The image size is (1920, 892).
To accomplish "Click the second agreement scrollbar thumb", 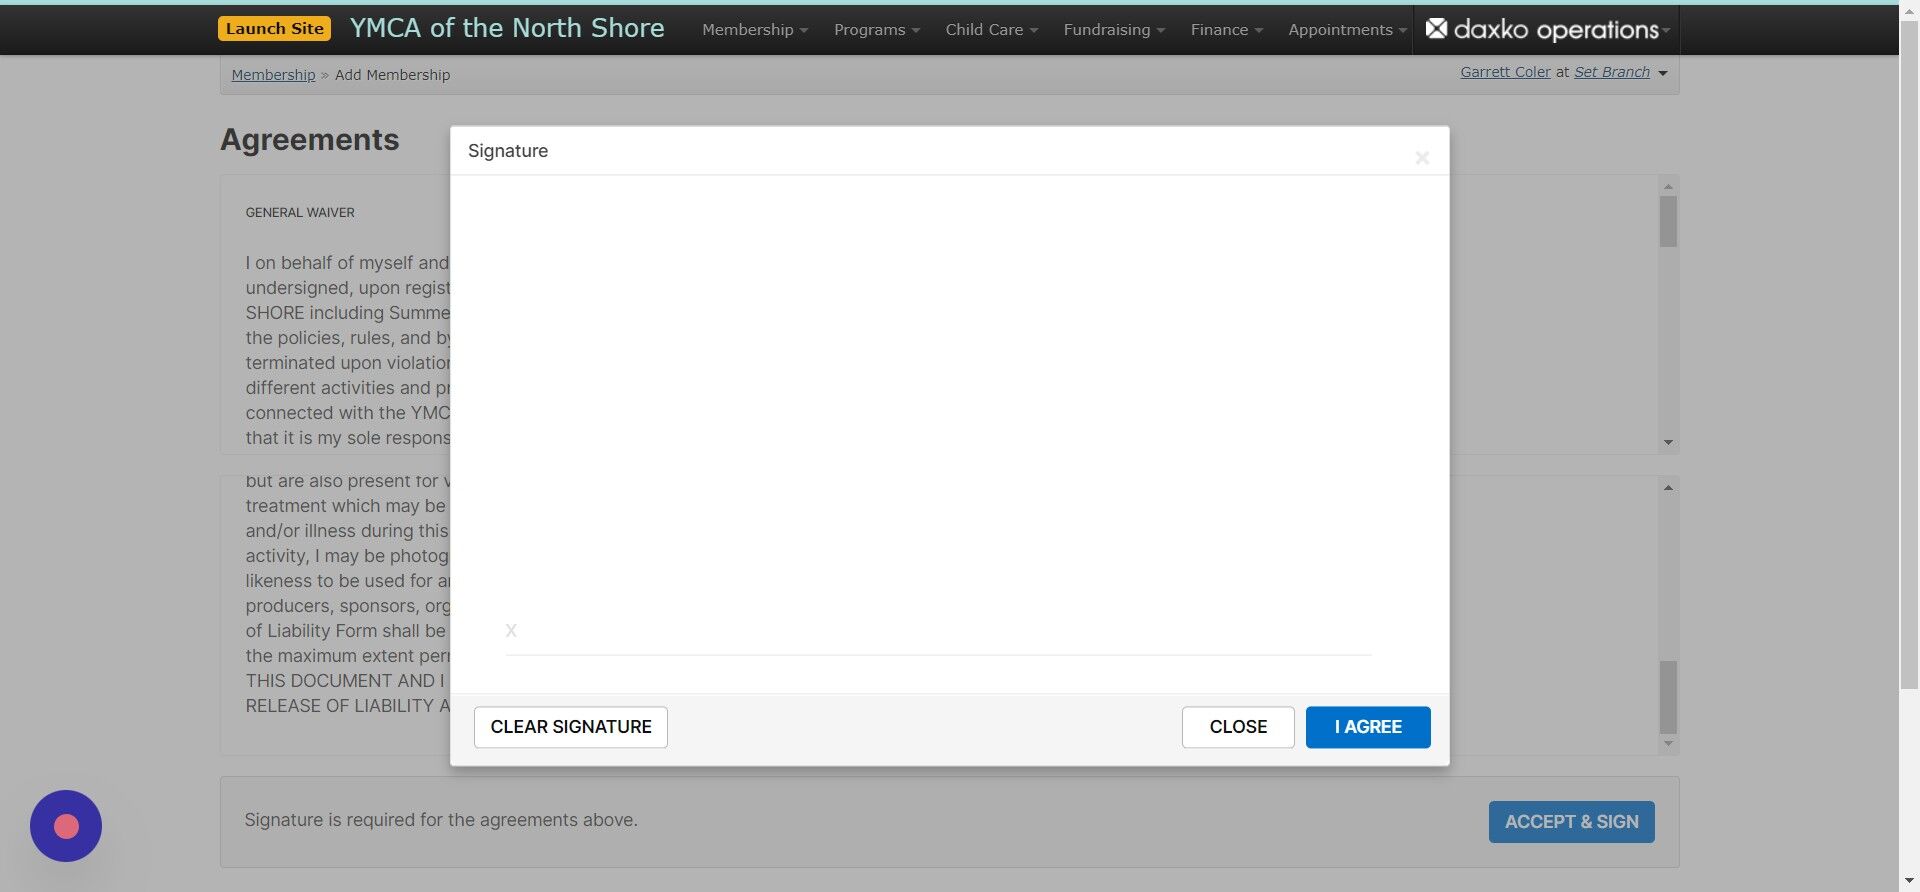I will click(x=1668, y=697).
